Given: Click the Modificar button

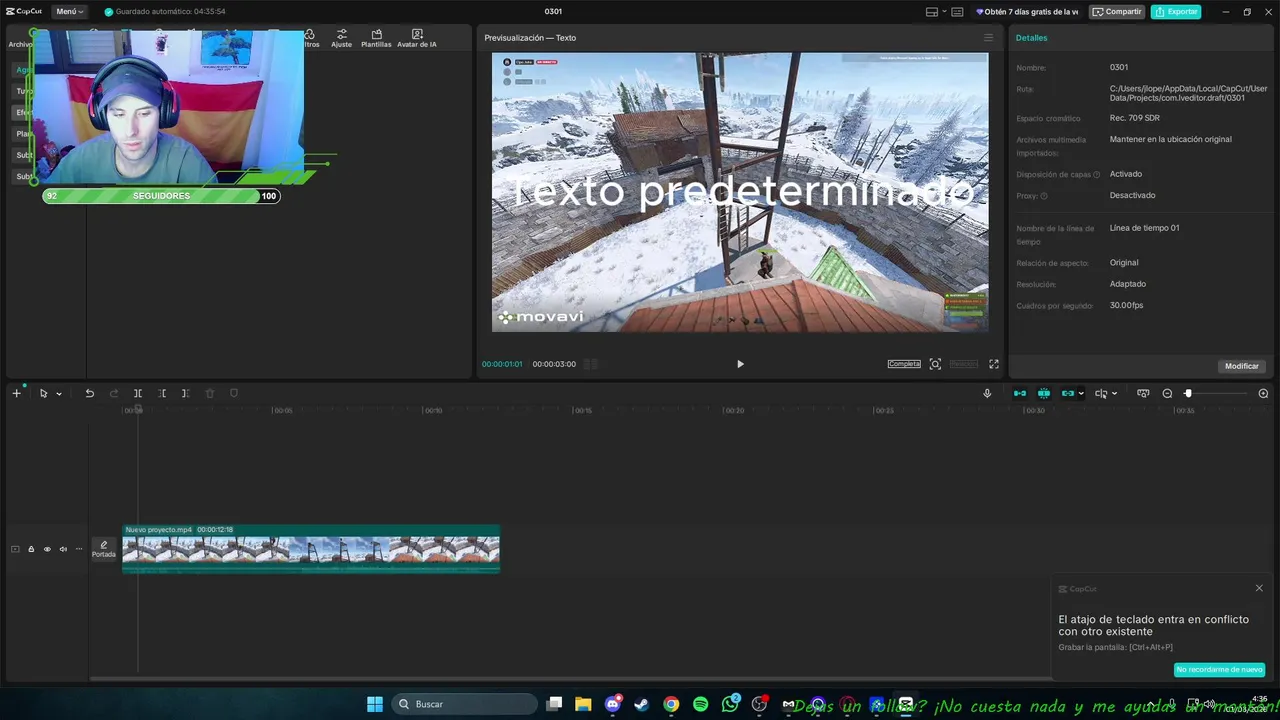Looking at the screenshot, I should 1242,366.
